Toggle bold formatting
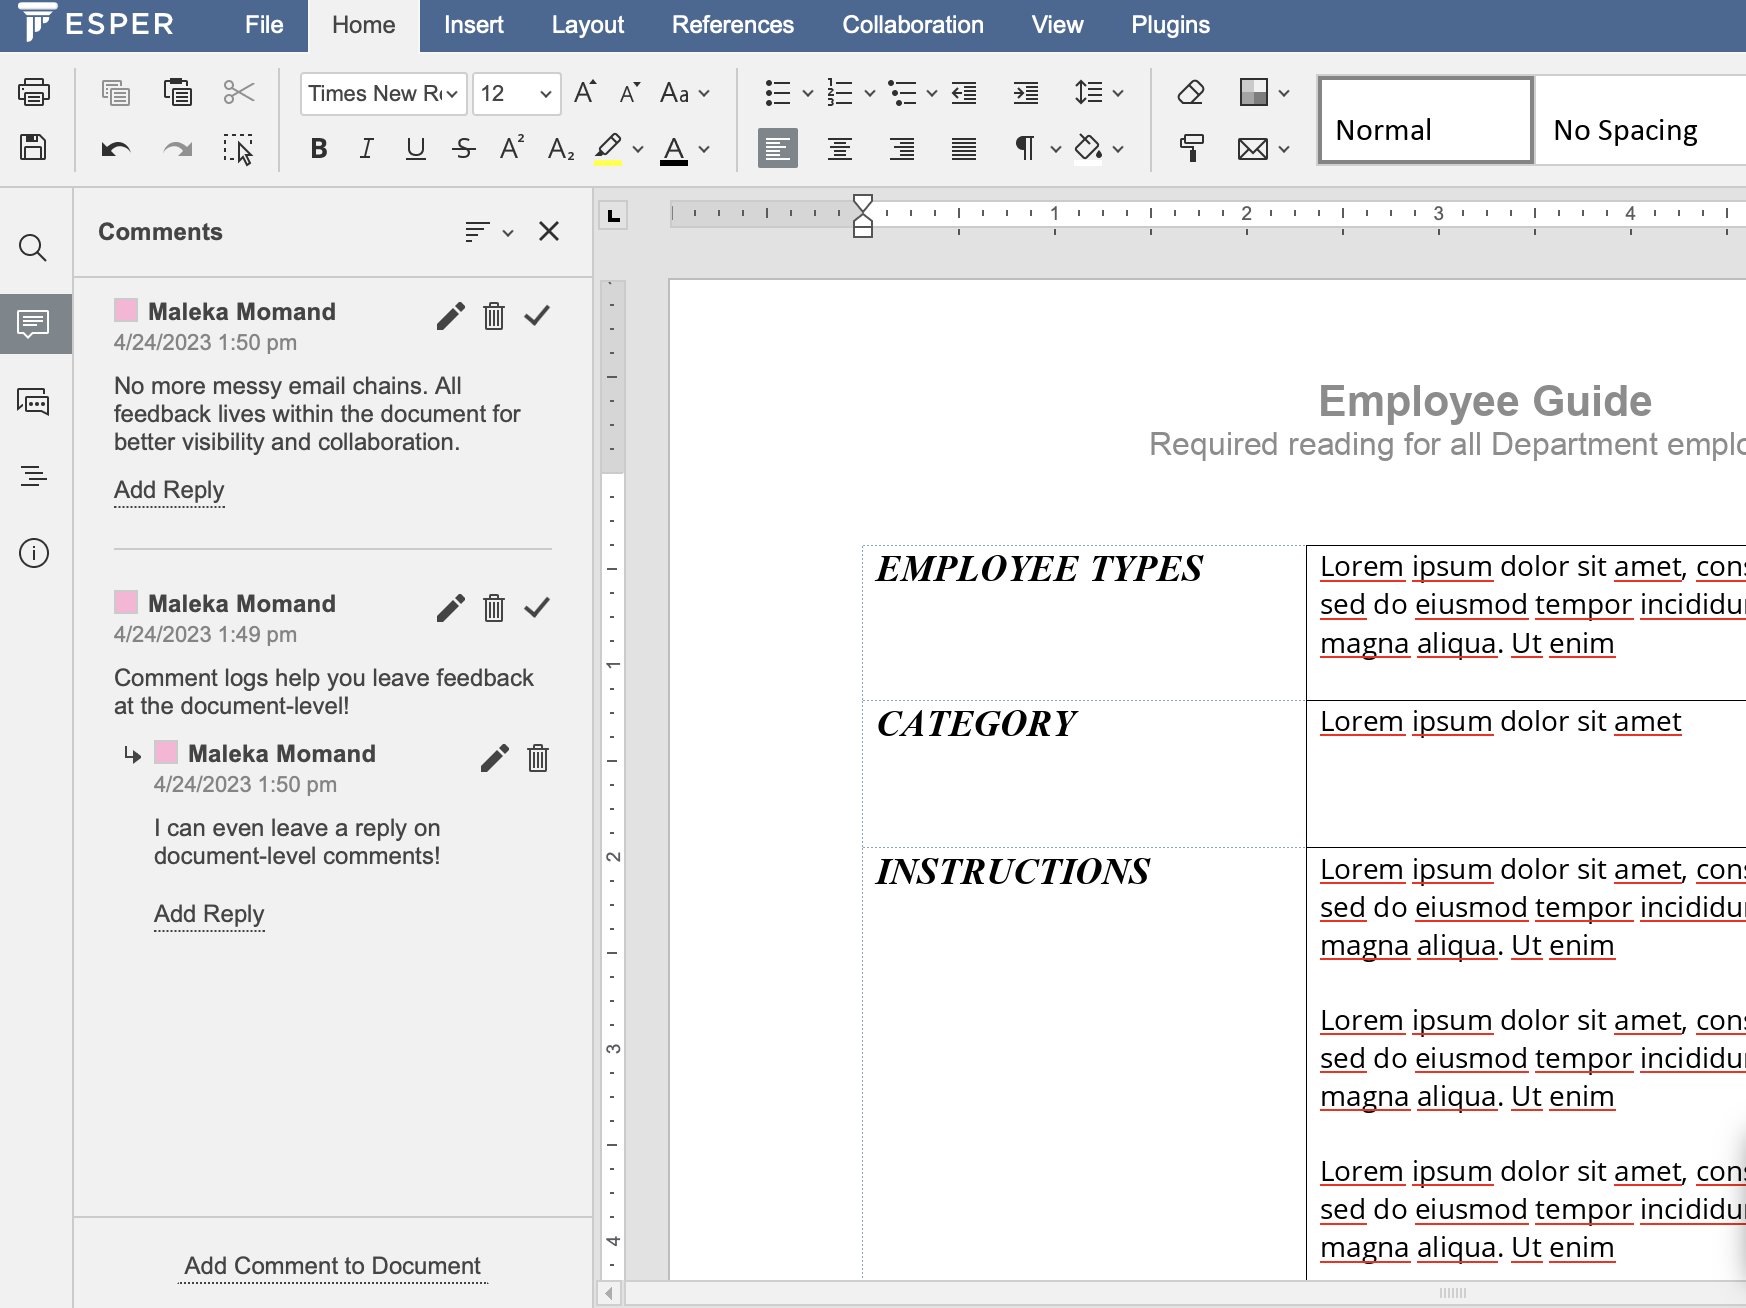The width and height of the screenshot is (1746, 1308). click(318, 147)
